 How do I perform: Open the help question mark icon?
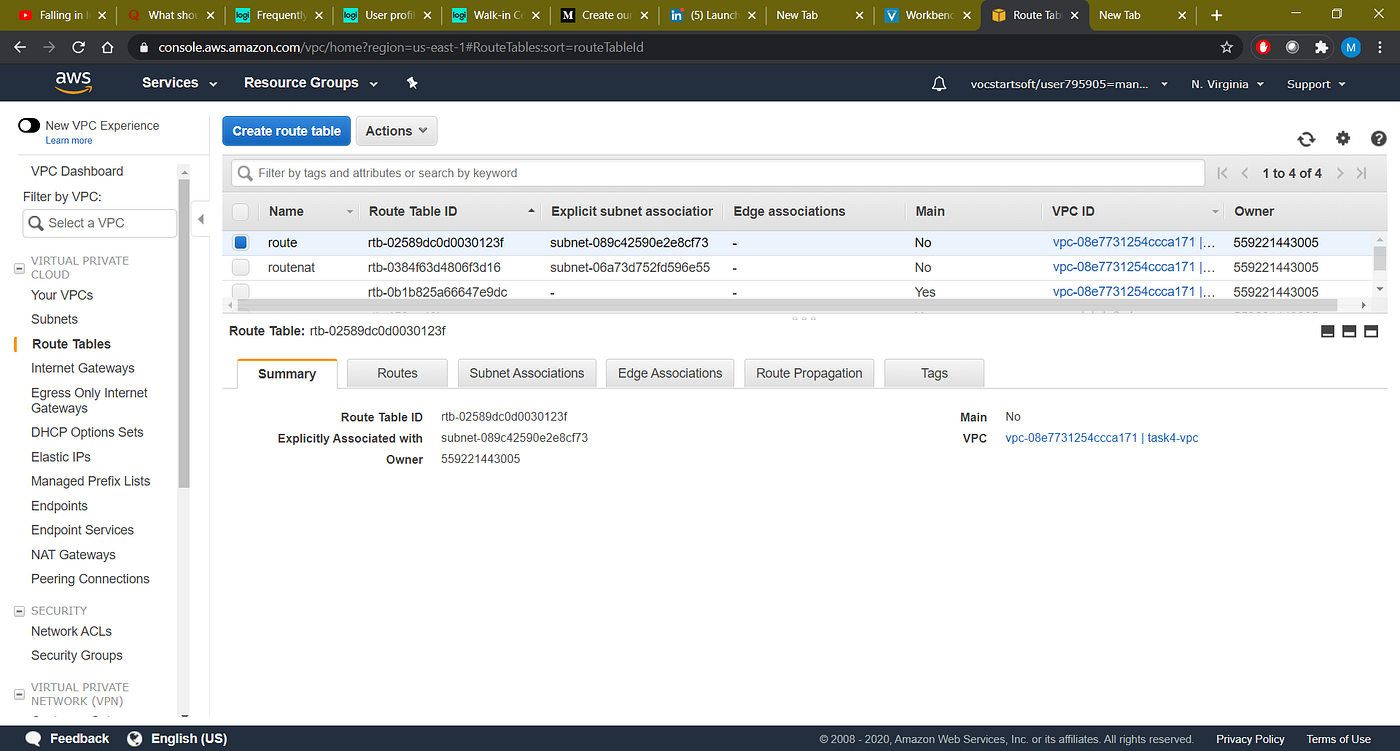tap(1378, 139)
